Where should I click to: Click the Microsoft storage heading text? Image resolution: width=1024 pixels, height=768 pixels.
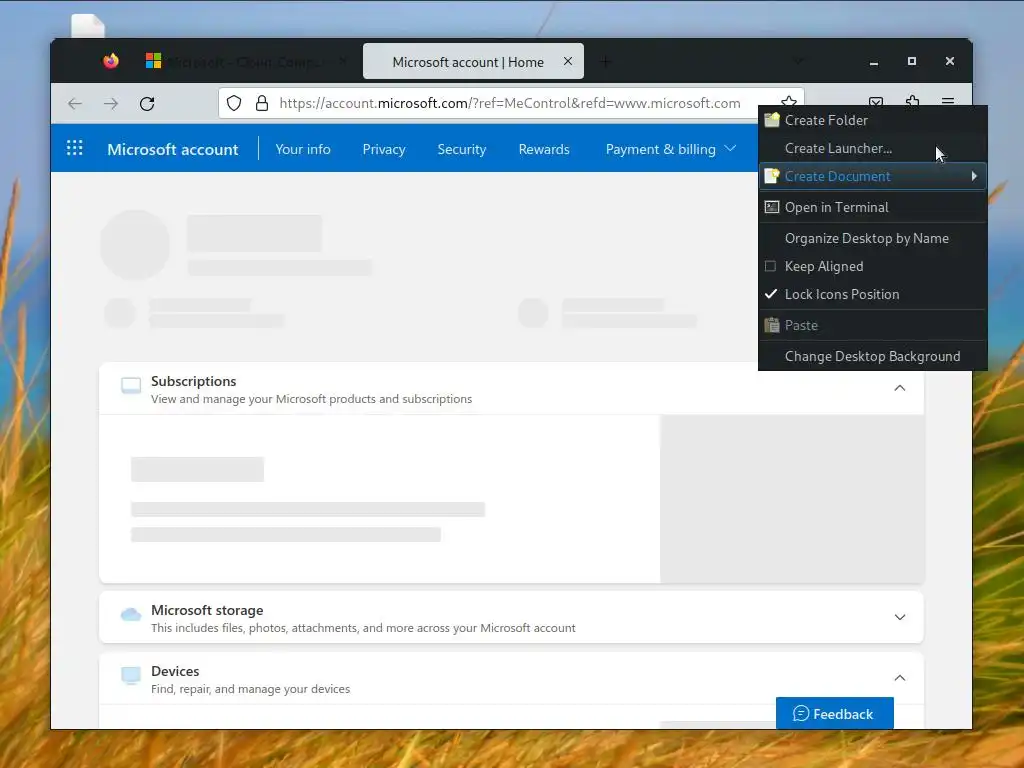pyautogui.click(x=207, y=610)
